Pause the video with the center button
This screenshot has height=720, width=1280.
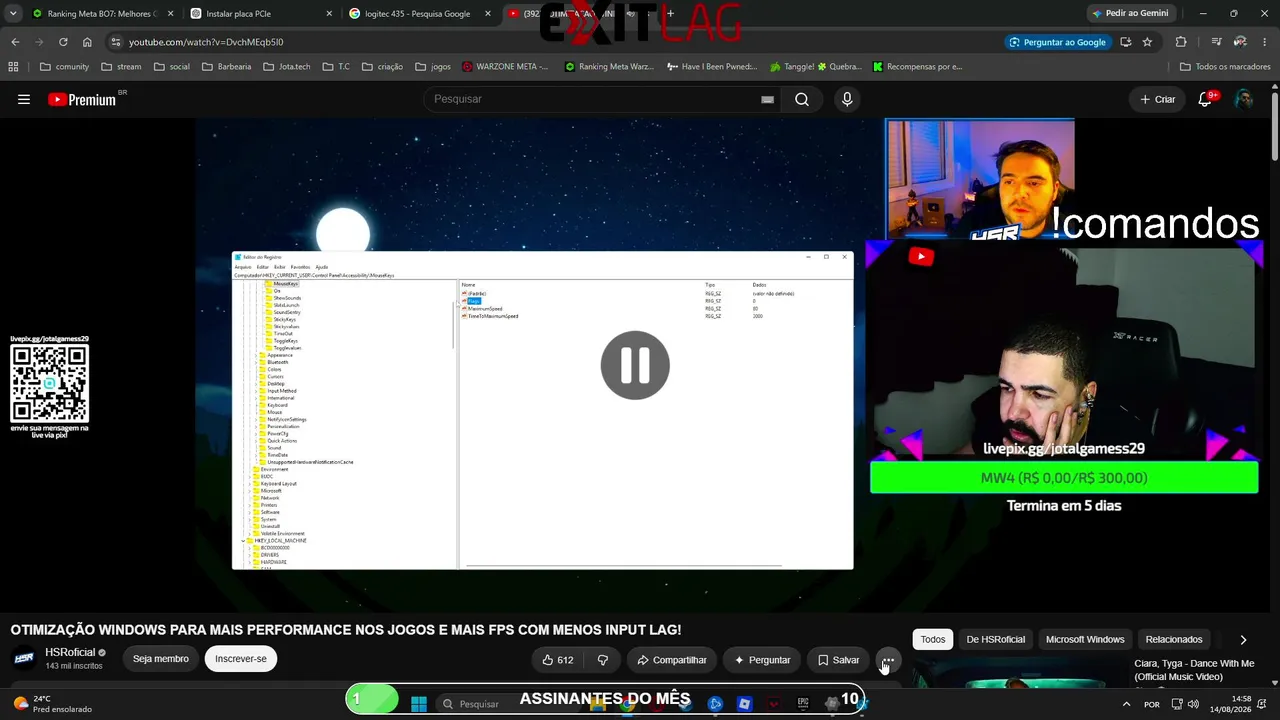point(635,365)
